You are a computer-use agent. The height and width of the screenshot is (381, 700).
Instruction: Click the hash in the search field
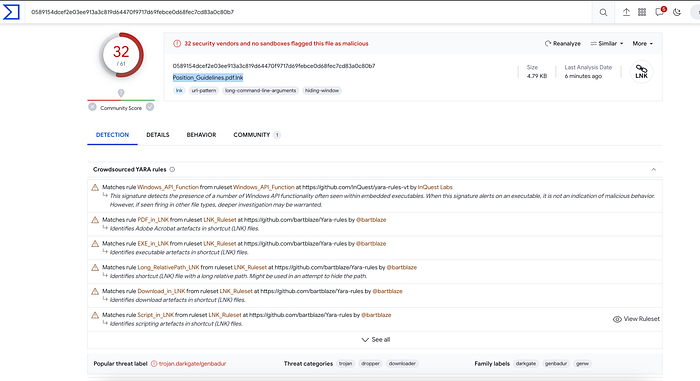coord(132,12)
